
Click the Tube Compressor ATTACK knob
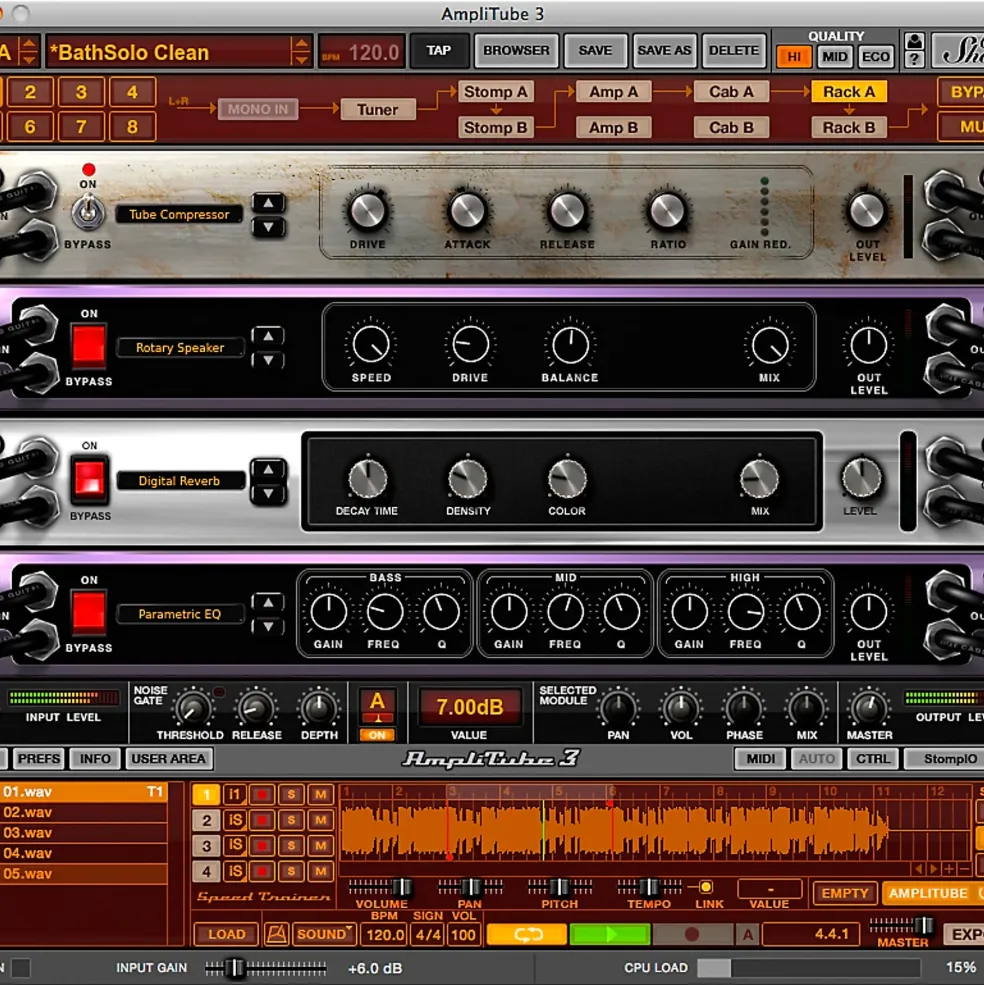[x=467, y=210]
